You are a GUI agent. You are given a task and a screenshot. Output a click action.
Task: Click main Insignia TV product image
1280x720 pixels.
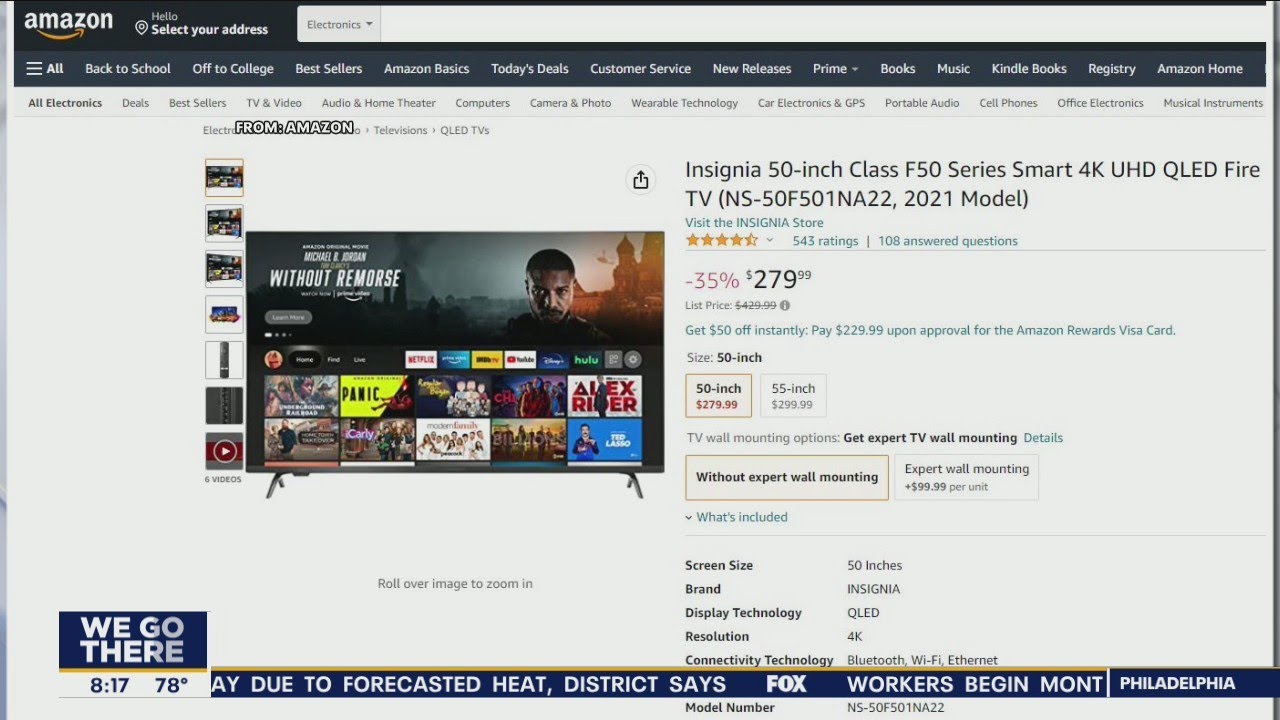[455, 364]
